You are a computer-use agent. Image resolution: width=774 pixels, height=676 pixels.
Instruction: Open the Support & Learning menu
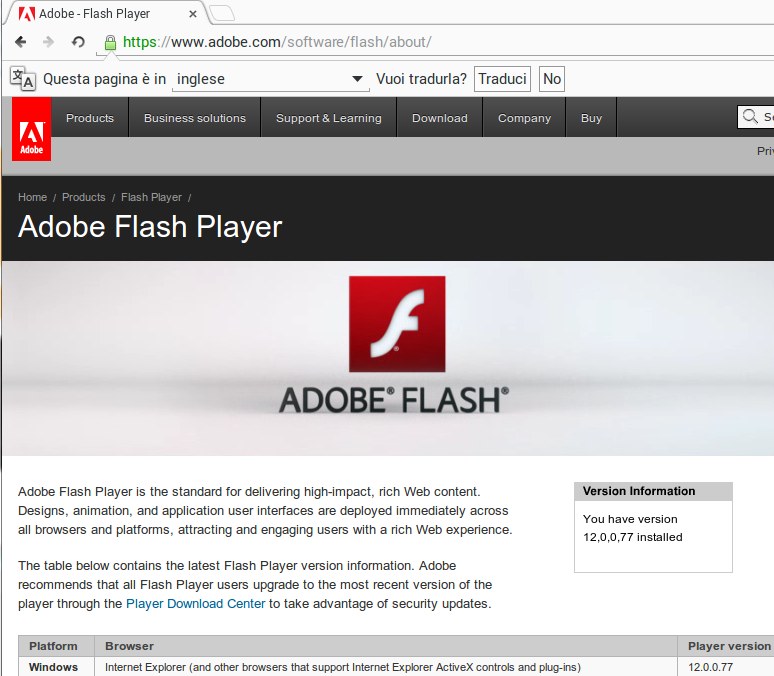pos(329,118)
